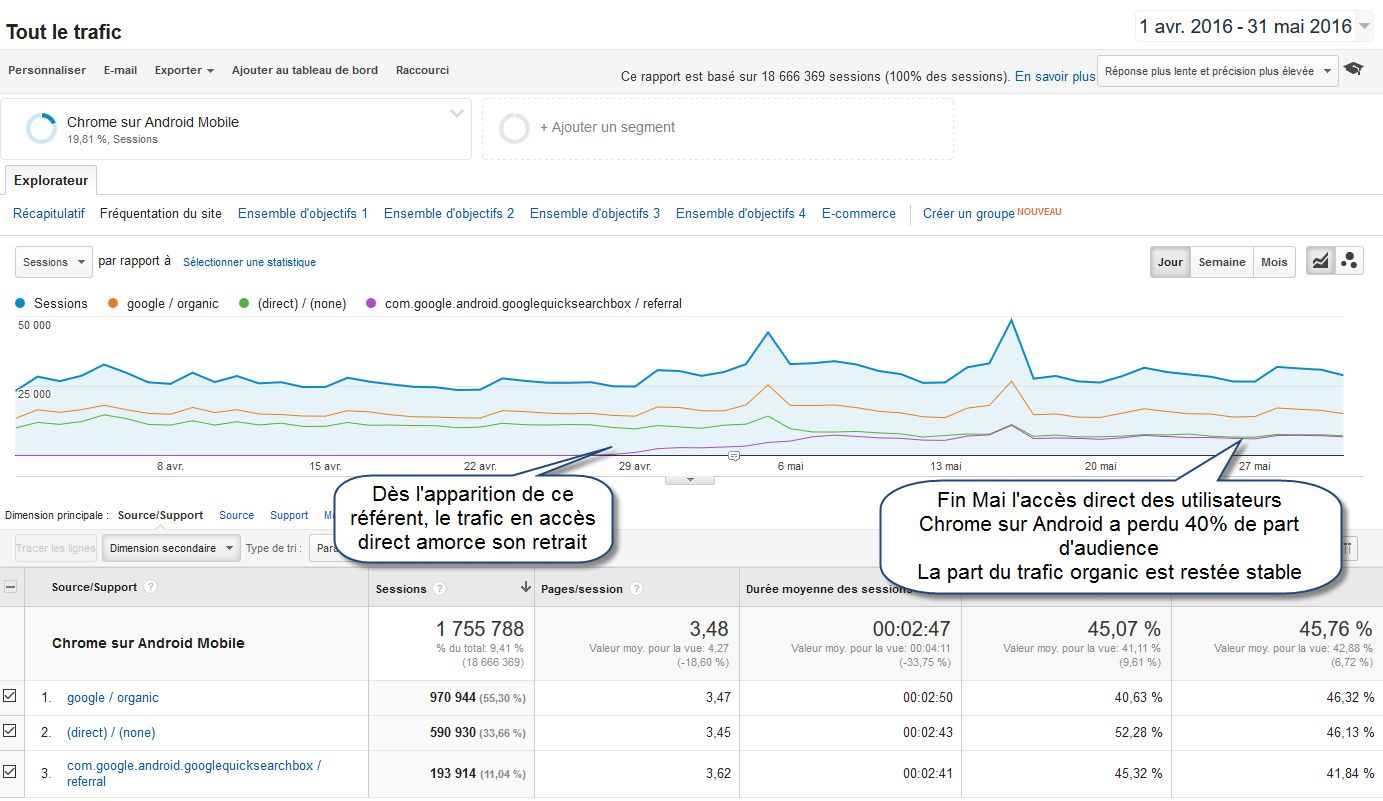Screen dimensions: 1383x801
Task: Click the Durée moyenne des sessions header
Action: [829, 589]
